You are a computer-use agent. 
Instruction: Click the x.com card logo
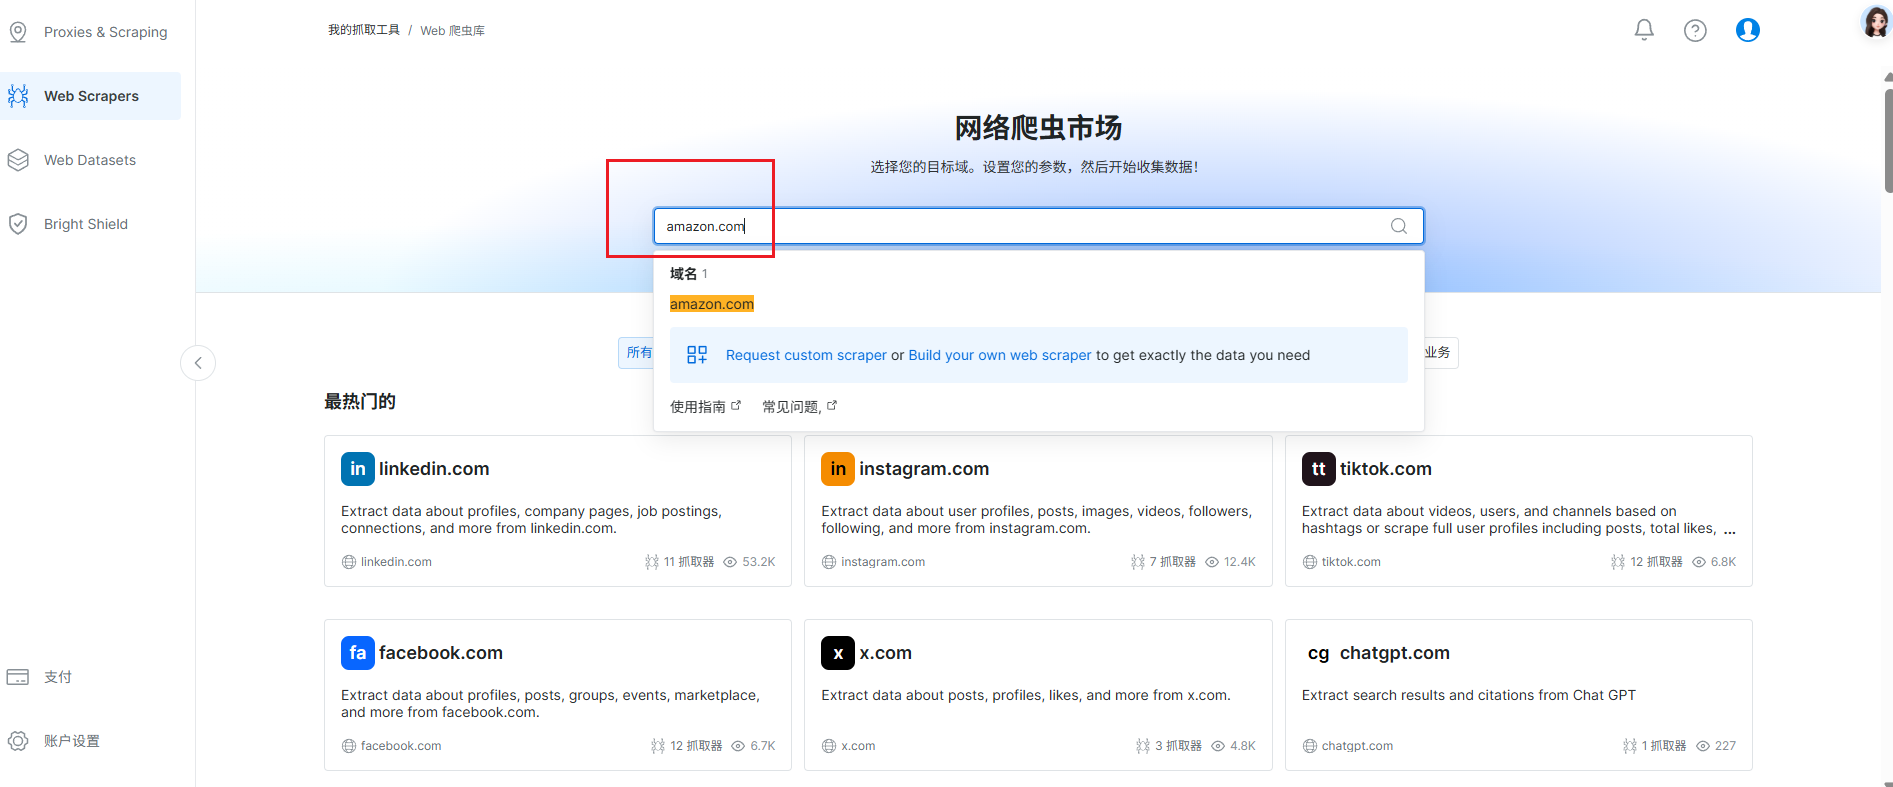(x=838, y=653)
